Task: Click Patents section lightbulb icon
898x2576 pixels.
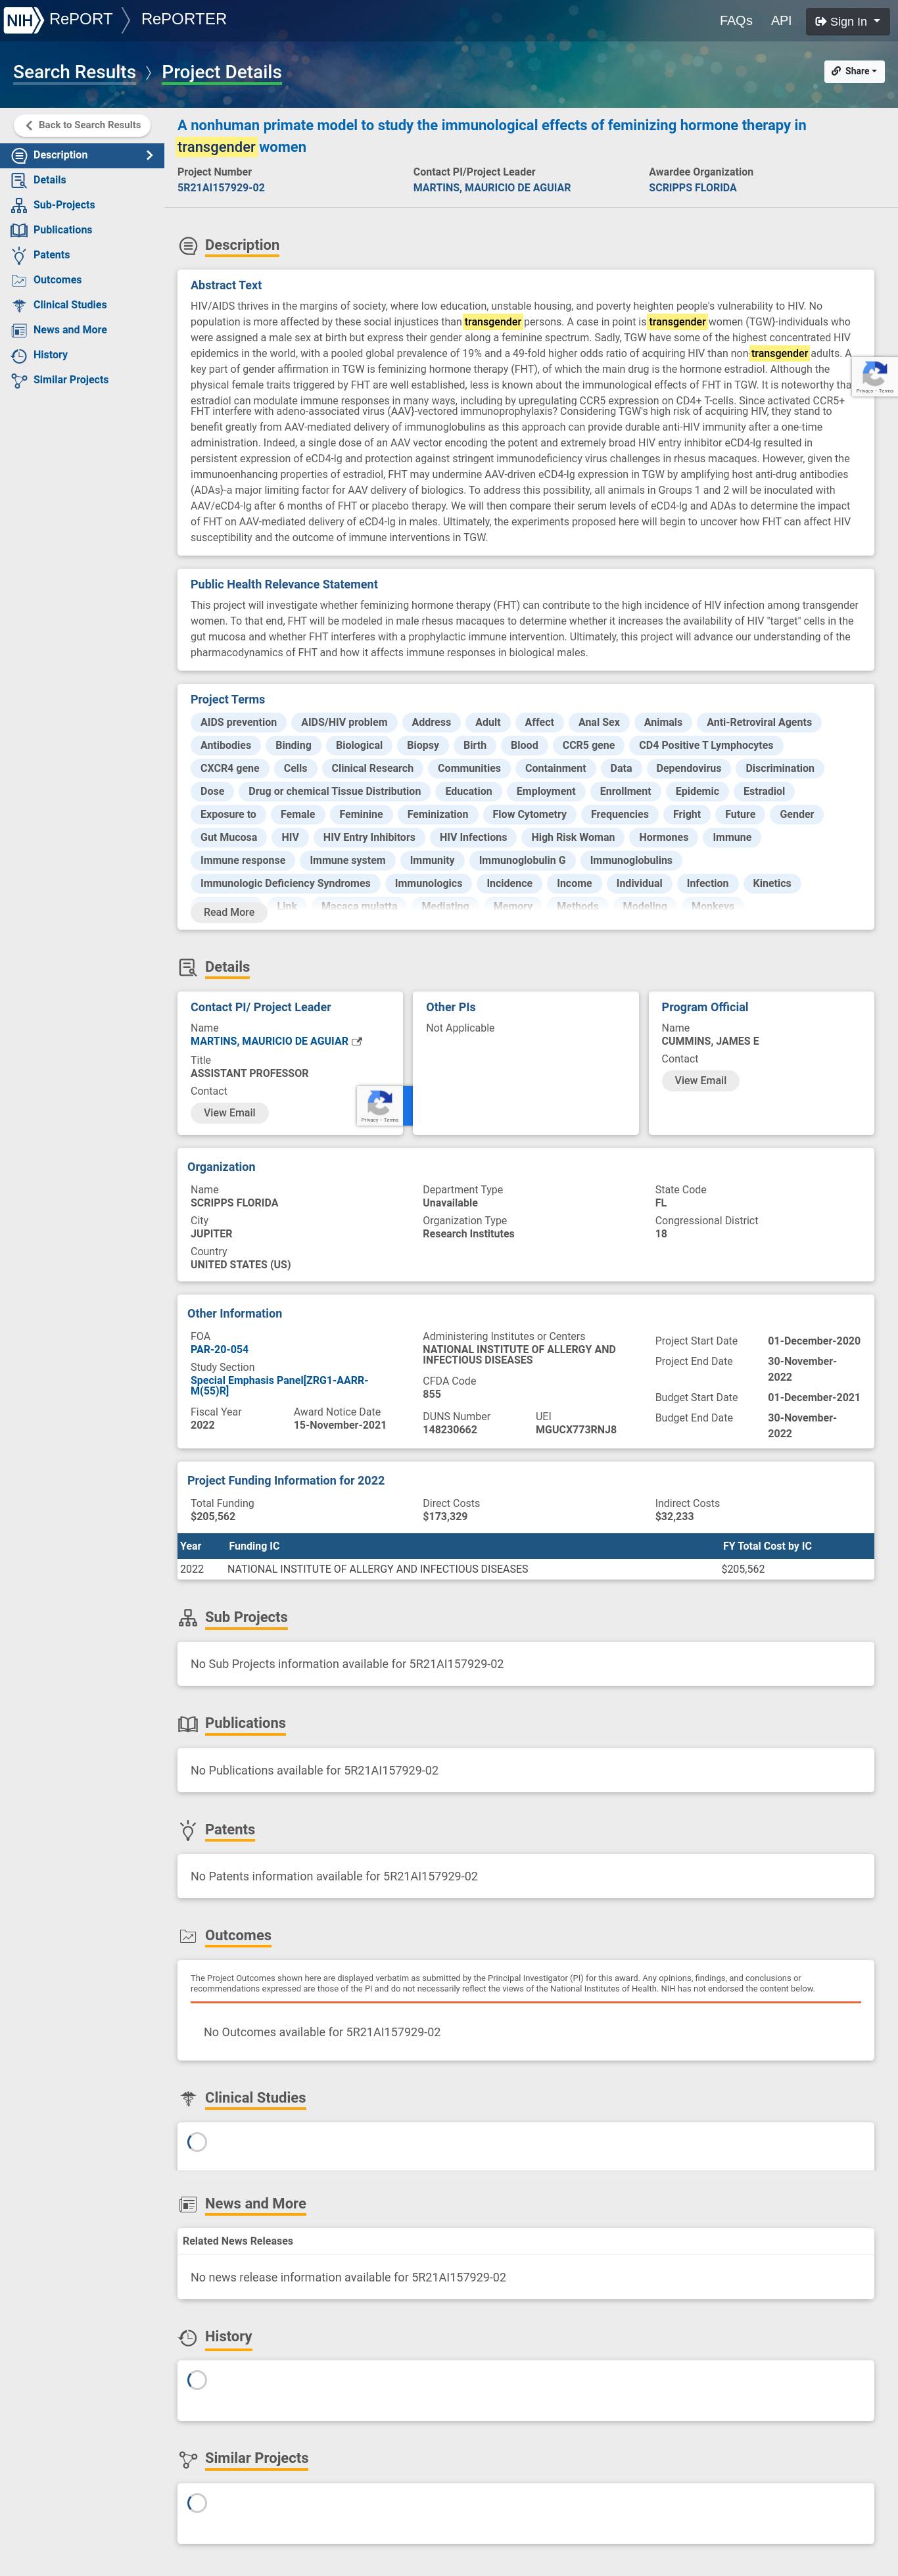Action: [x=188, y=1830]
